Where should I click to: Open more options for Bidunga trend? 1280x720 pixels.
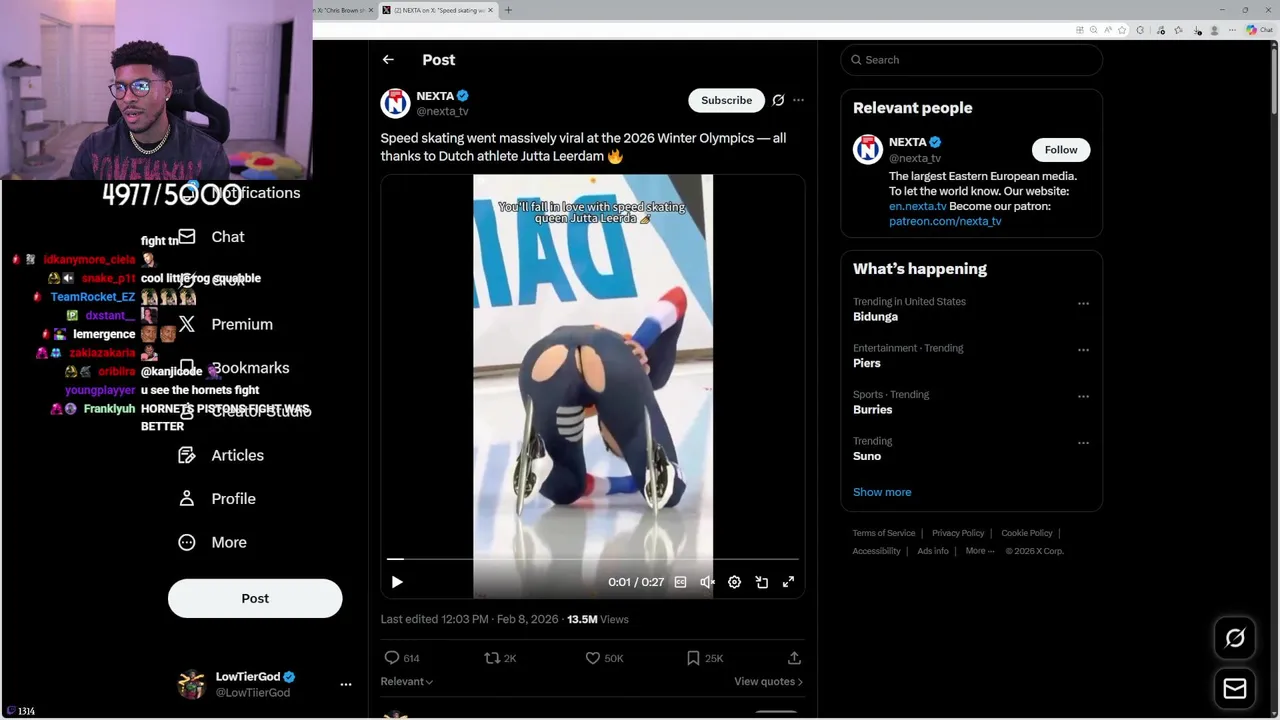click(x=1083, y=303)
